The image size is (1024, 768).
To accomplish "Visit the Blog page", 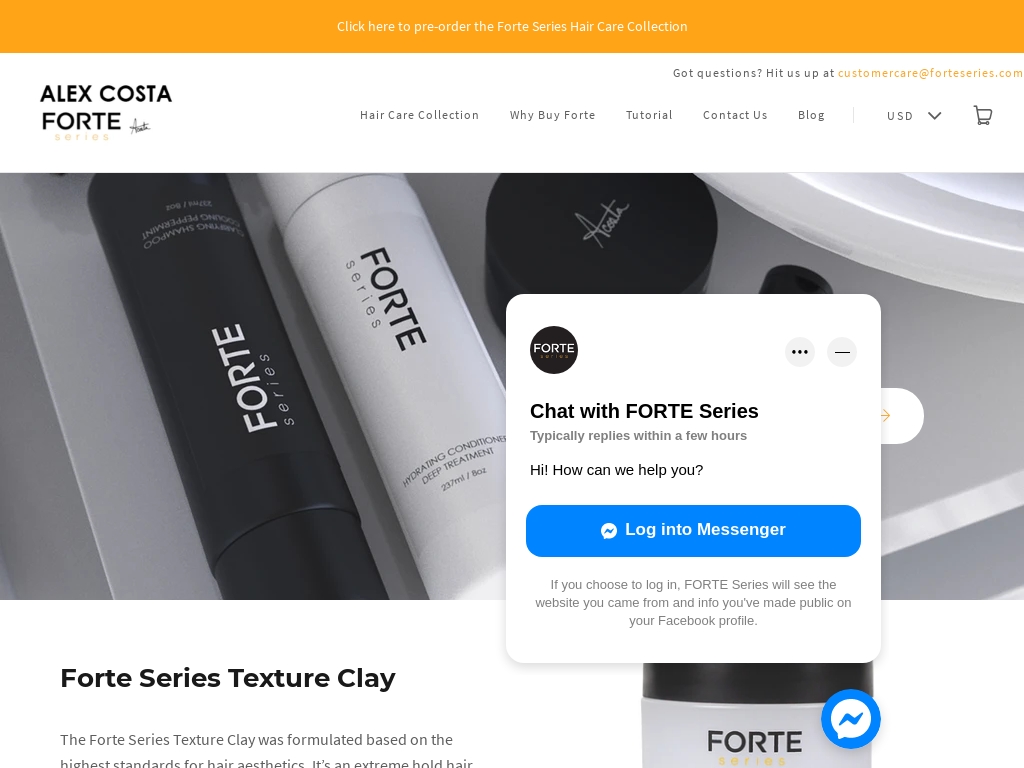I will pyautogui.click(x=811, y=115).
